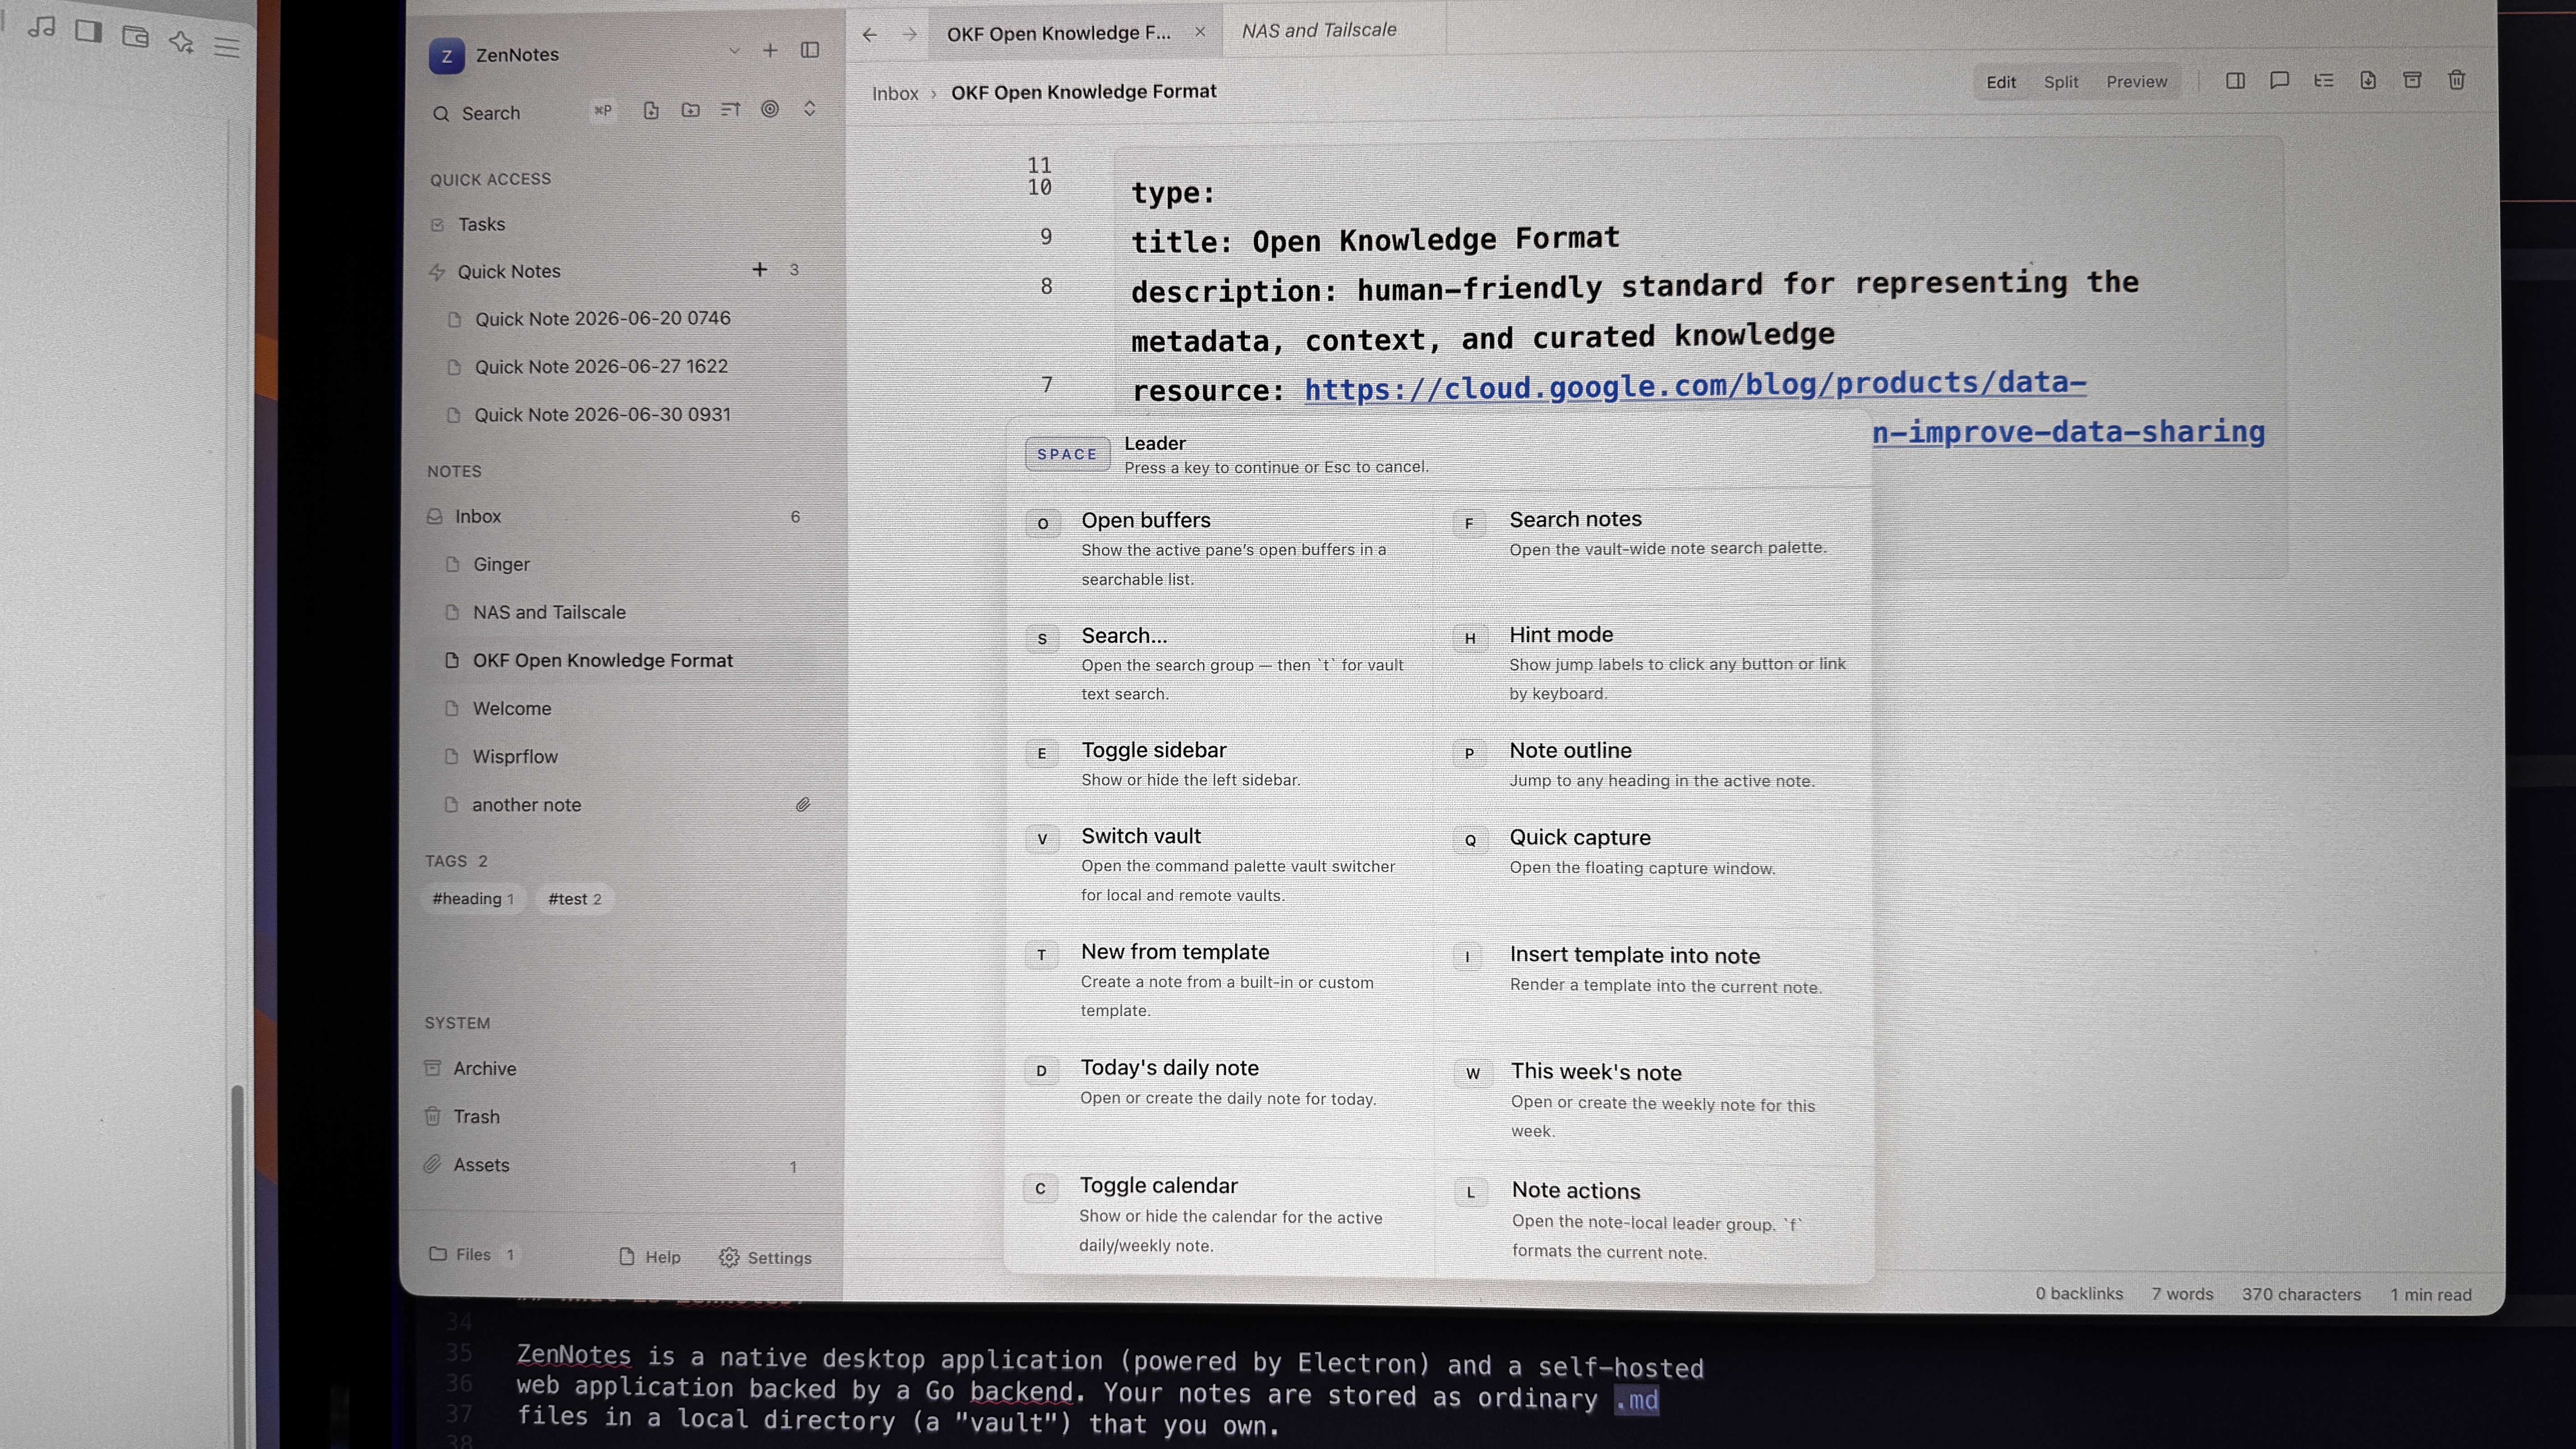Click the ZenNotes Z logo
This screenshot has width=2576, height=1449.
click(x=447, y=56)
